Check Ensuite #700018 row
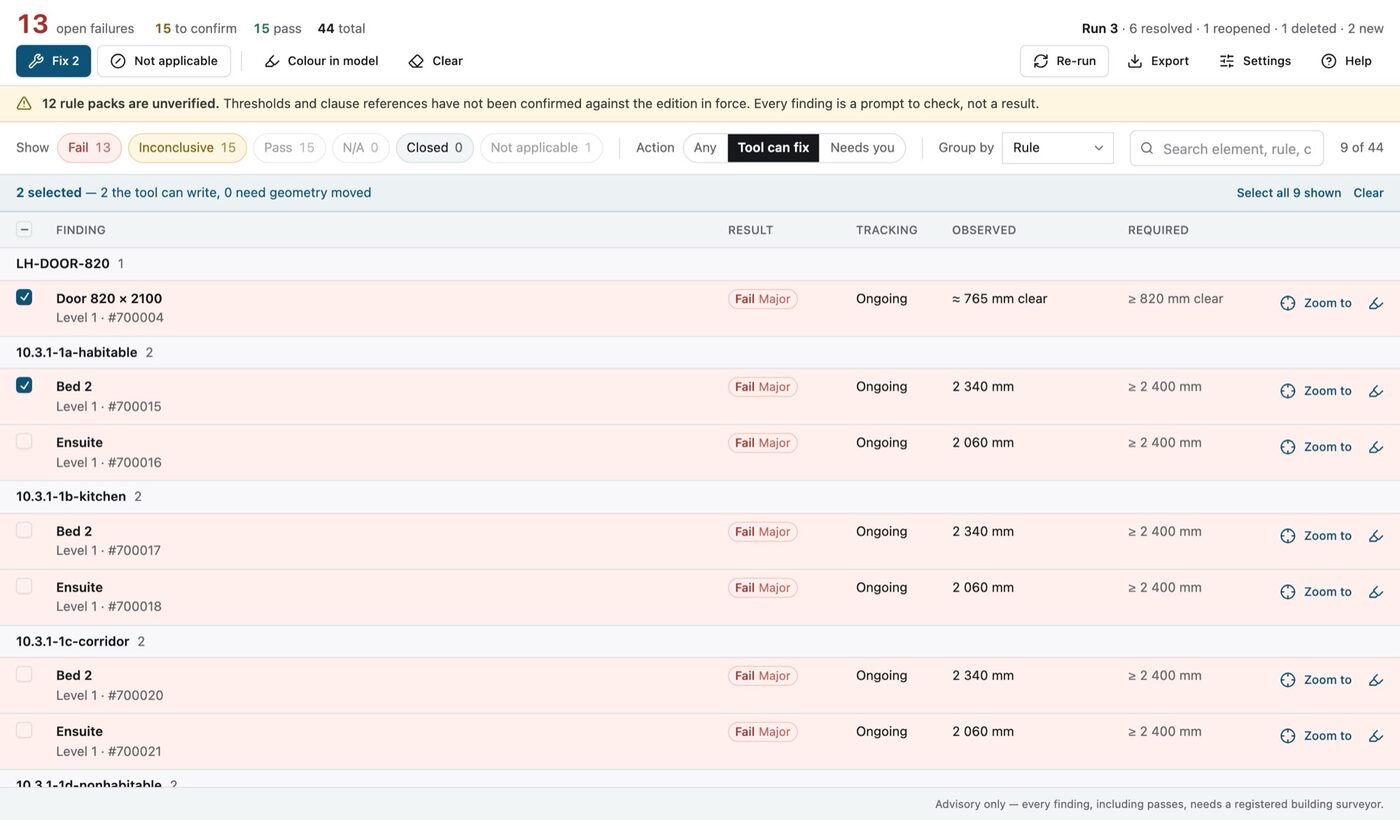 coord(24,586)
